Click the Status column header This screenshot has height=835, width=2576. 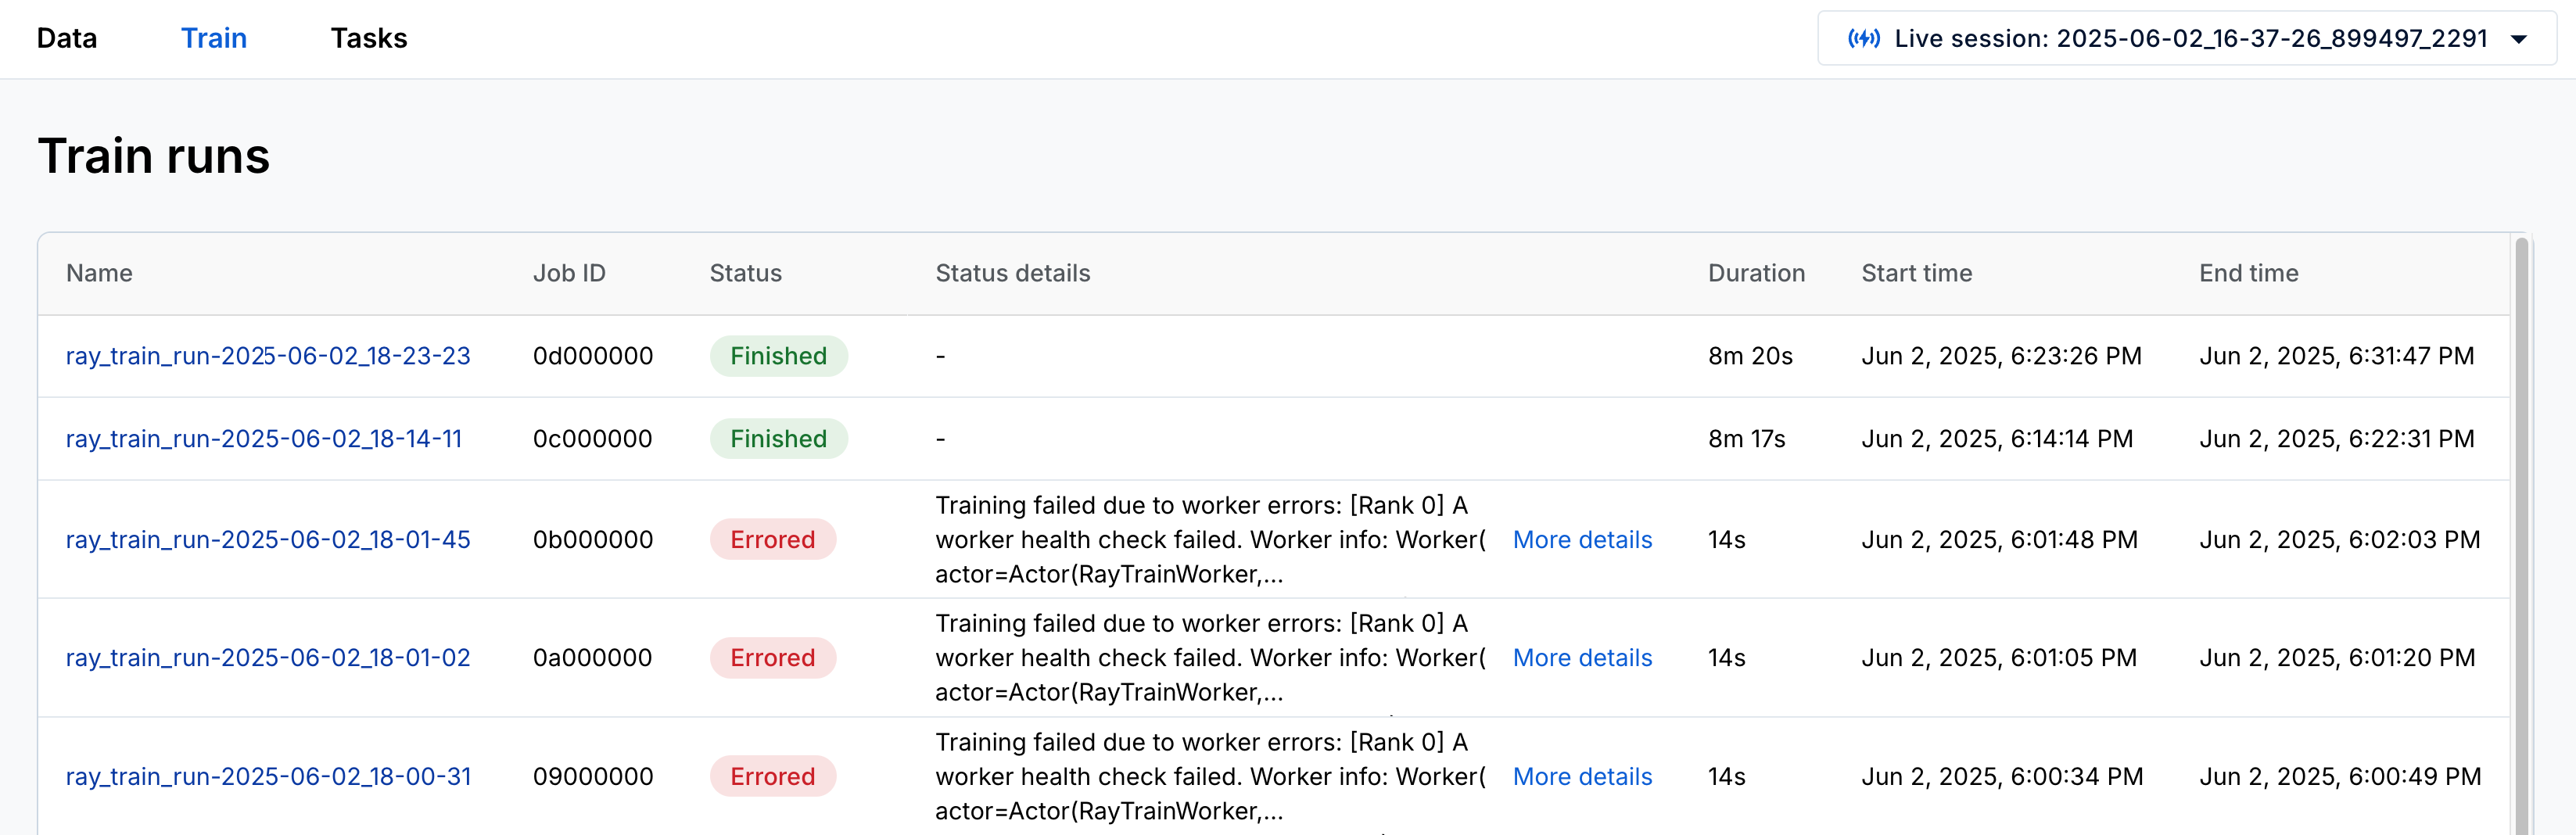point(746,273)
